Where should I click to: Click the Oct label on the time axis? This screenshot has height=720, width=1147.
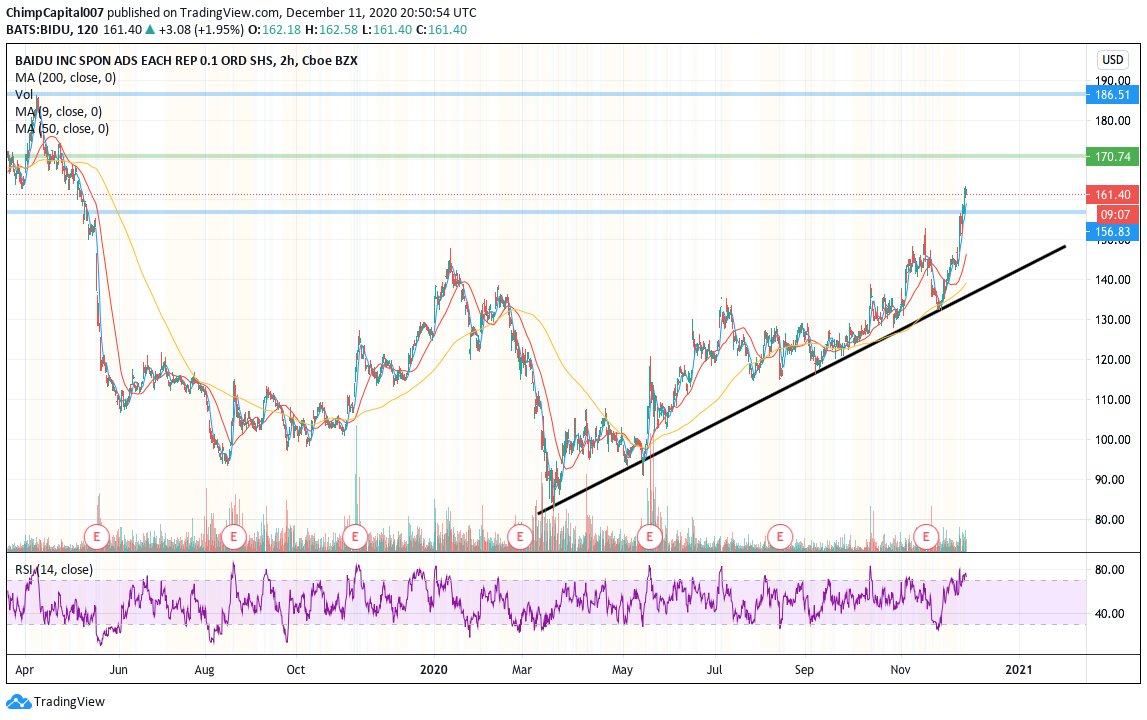click(x=296, y=670)
